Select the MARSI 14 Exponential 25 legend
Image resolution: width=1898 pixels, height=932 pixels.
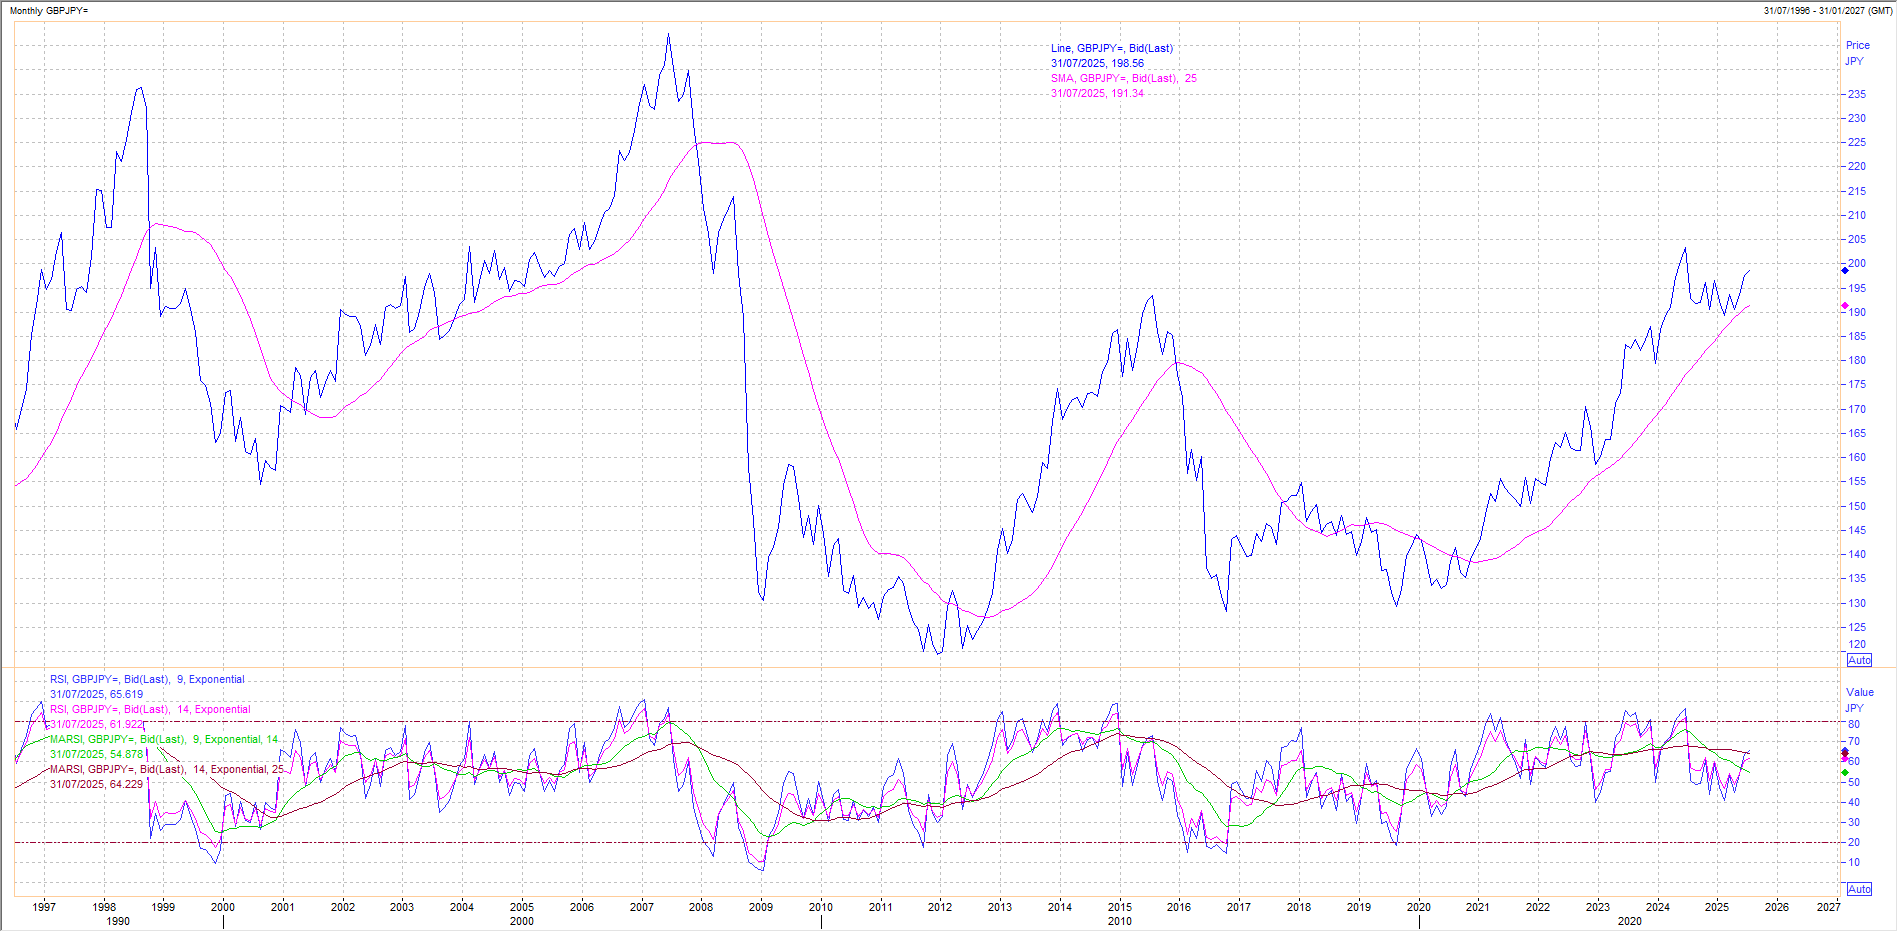[x=167, y=769]
